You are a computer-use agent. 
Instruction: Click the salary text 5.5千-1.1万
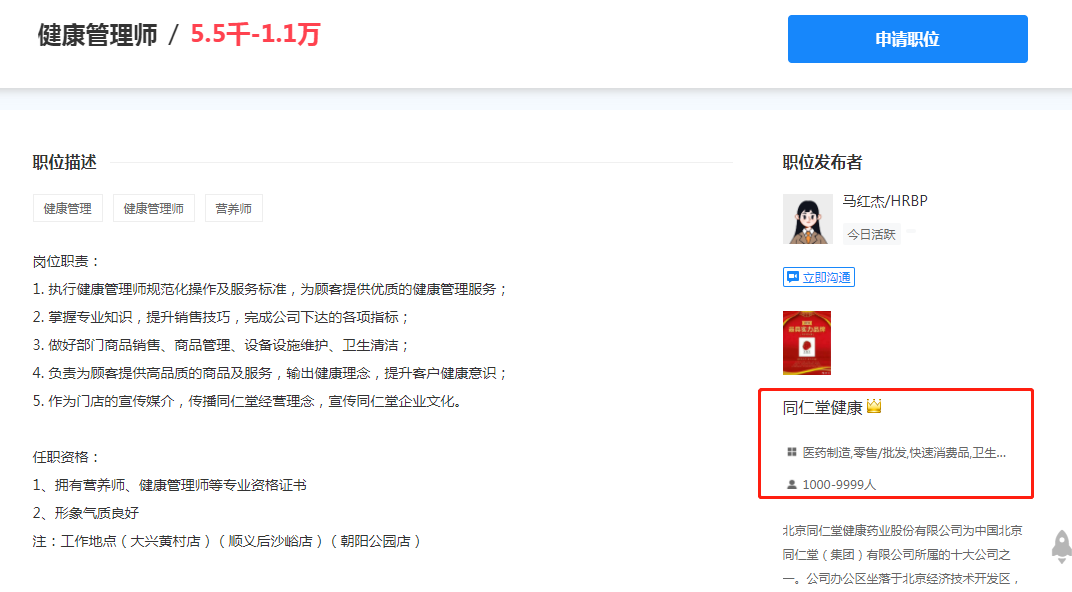click(255, 34)
